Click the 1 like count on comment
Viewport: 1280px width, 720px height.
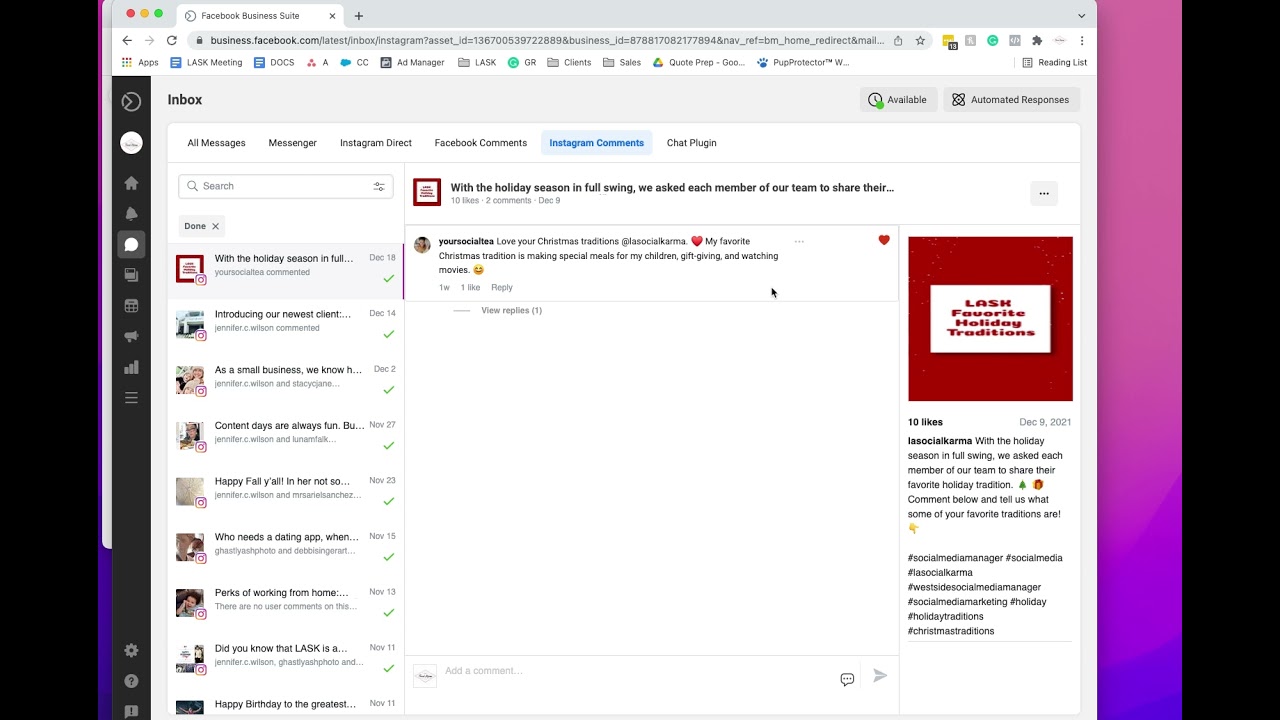click(470, 287)
